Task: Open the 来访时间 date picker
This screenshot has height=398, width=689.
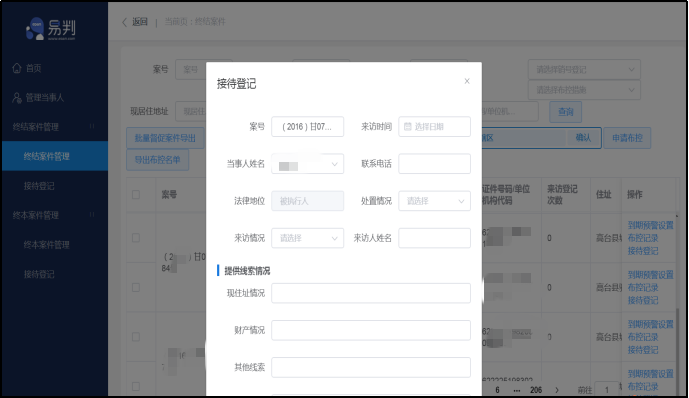Action: tap(434, 127)
